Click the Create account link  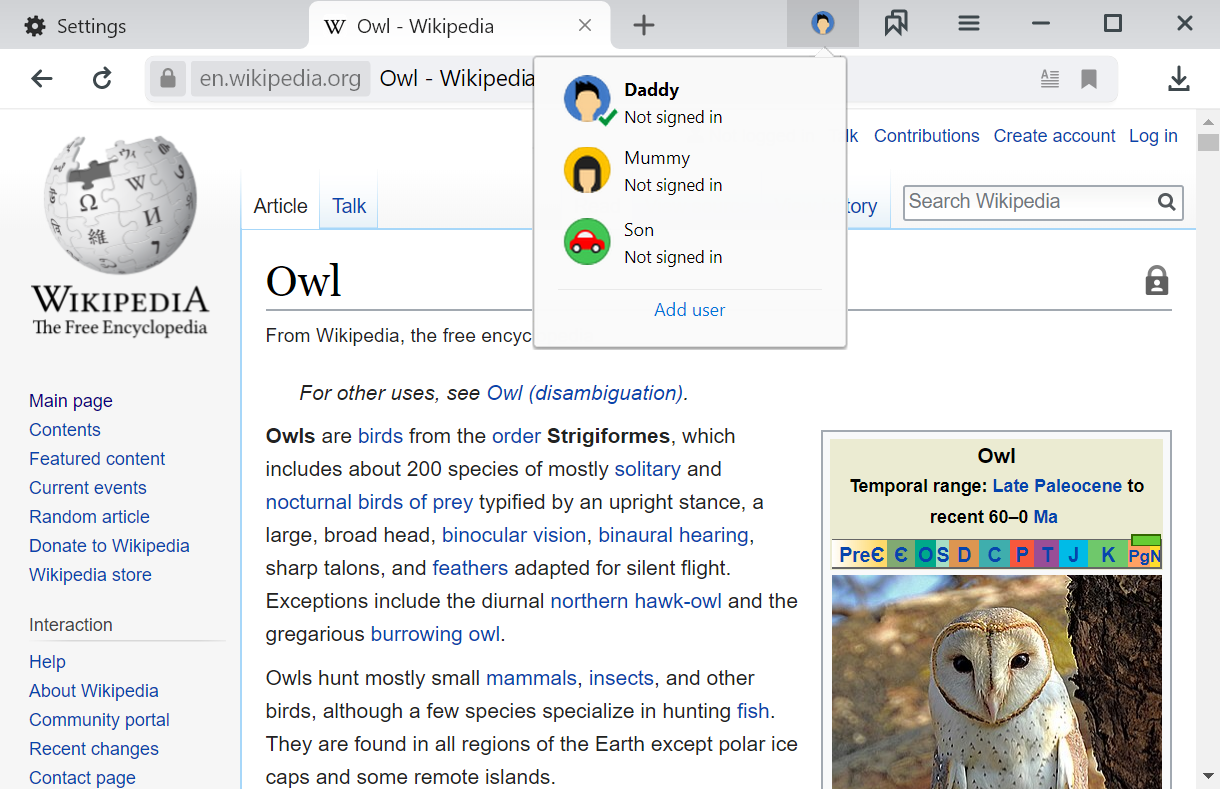(x=1054, y=136)
